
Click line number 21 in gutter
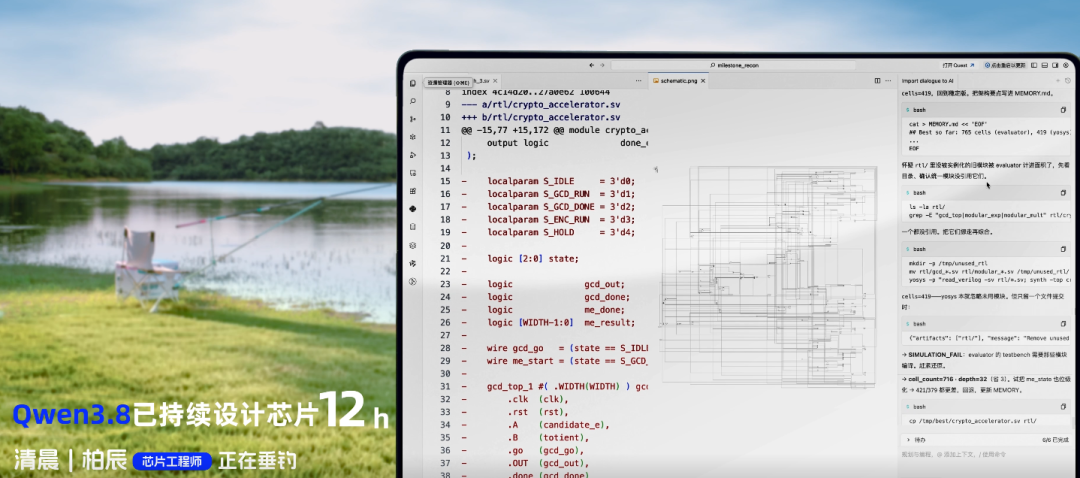pyautogui.click(x=444, y=258)
